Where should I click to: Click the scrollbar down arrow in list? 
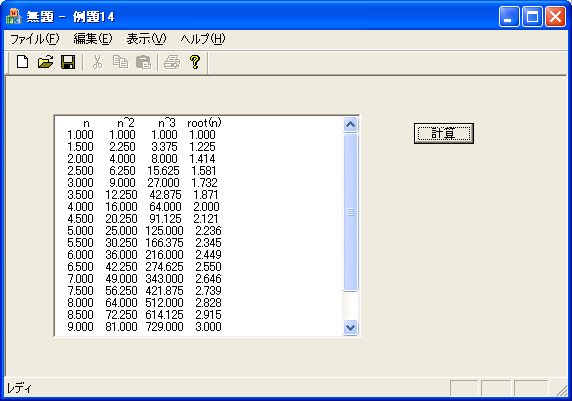(x=351, y=327)
